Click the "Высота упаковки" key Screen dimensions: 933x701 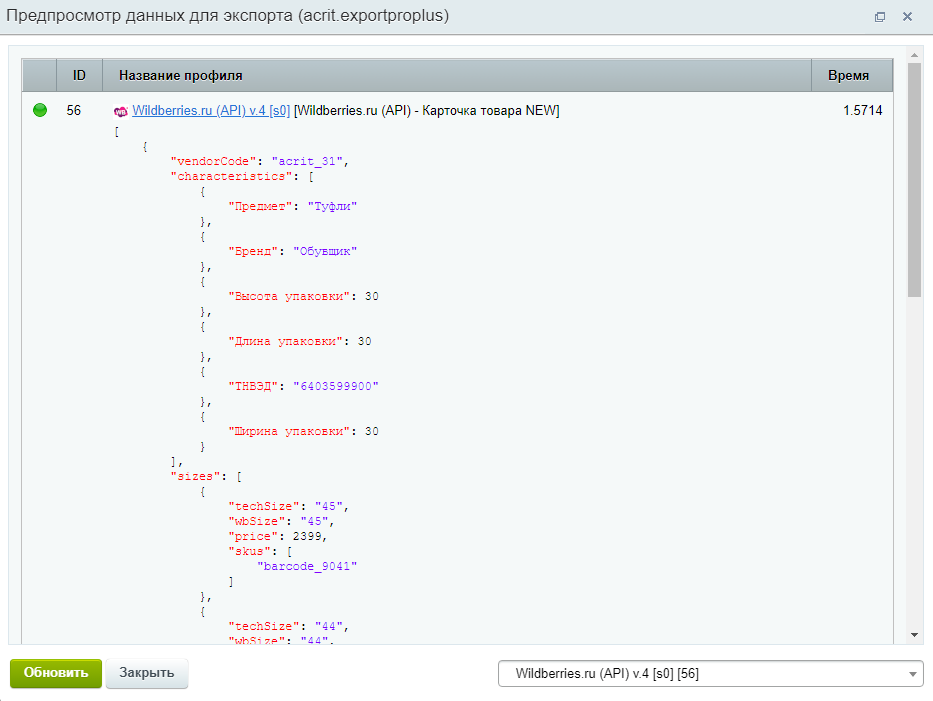point(289,296)
